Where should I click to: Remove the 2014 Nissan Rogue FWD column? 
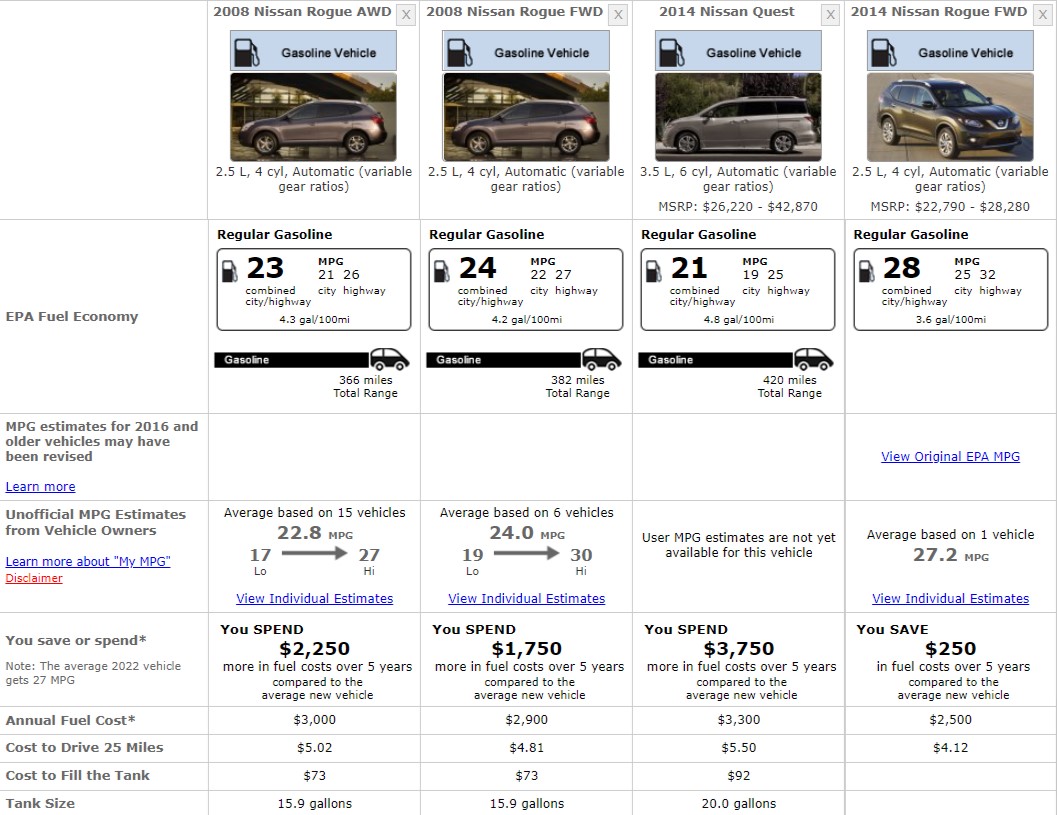[x=1042, y=14]
